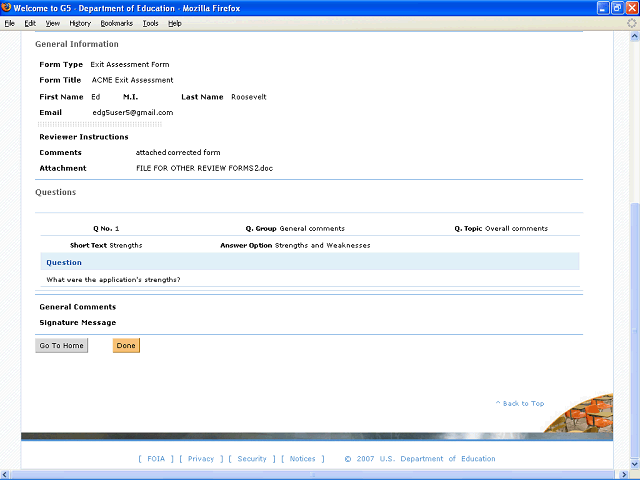The image size is (640, 480).
Task: Click the first name value 'Ed'
Action: coord(96,97)
